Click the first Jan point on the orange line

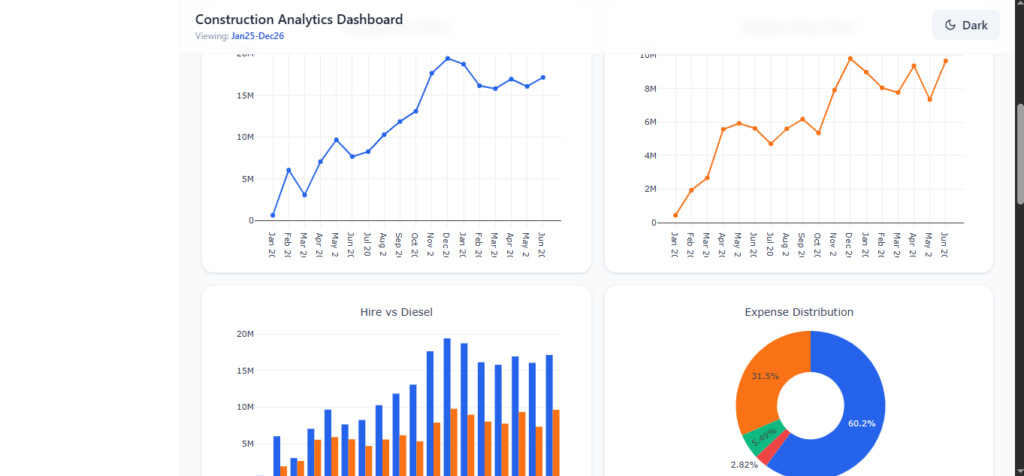(675, 215)
